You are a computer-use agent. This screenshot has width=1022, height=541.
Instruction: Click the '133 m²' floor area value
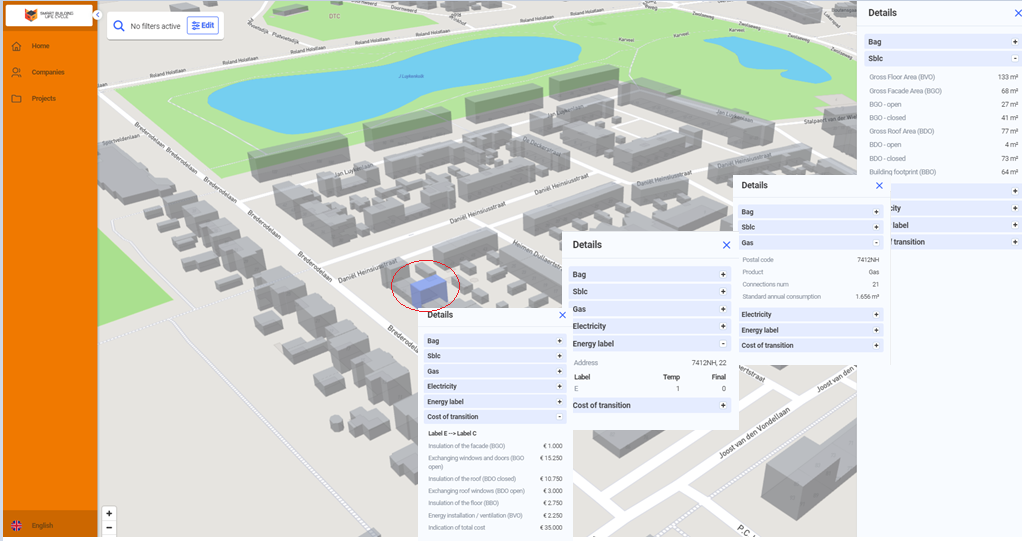pos(1008,77)
